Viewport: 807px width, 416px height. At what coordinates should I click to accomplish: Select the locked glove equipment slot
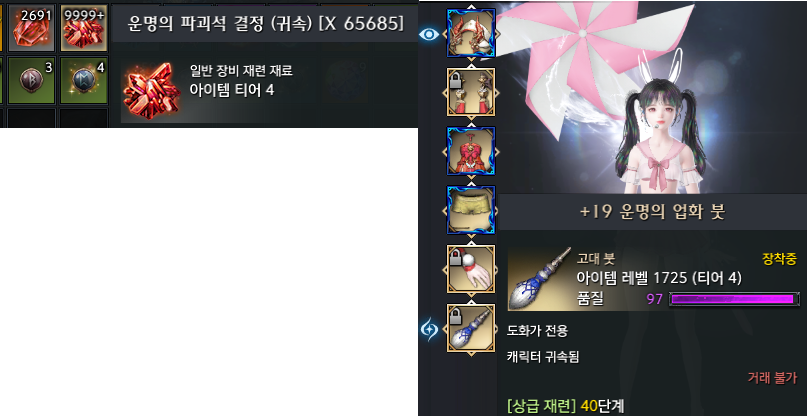point(471,269)
